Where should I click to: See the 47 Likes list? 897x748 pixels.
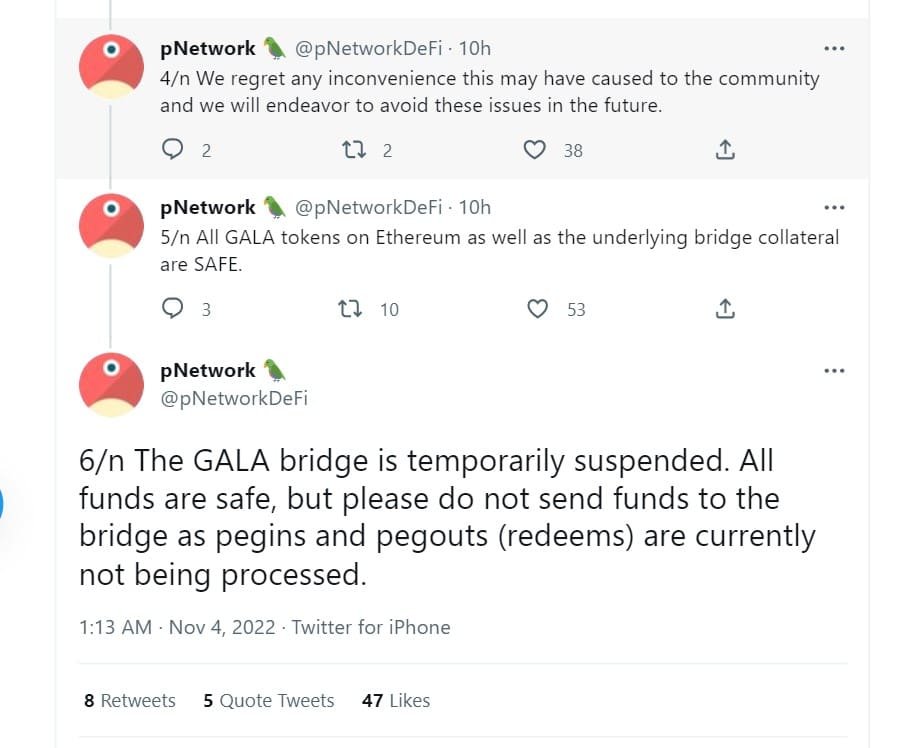[x=395, y=701]
